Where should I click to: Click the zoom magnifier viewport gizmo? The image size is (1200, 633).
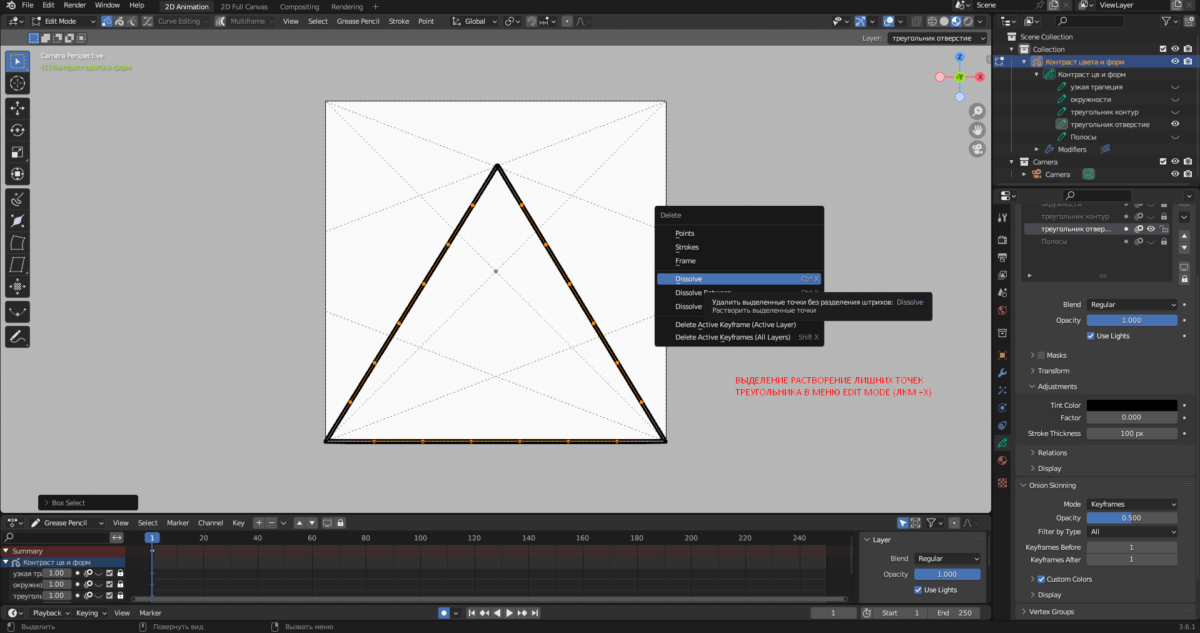pos(975,111)
